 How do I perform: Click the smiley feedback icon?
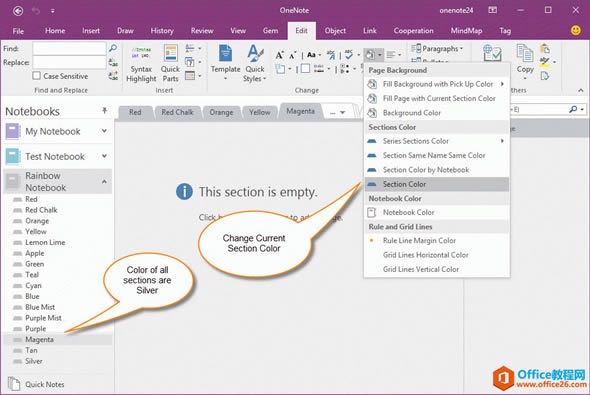tap(575, 30)
